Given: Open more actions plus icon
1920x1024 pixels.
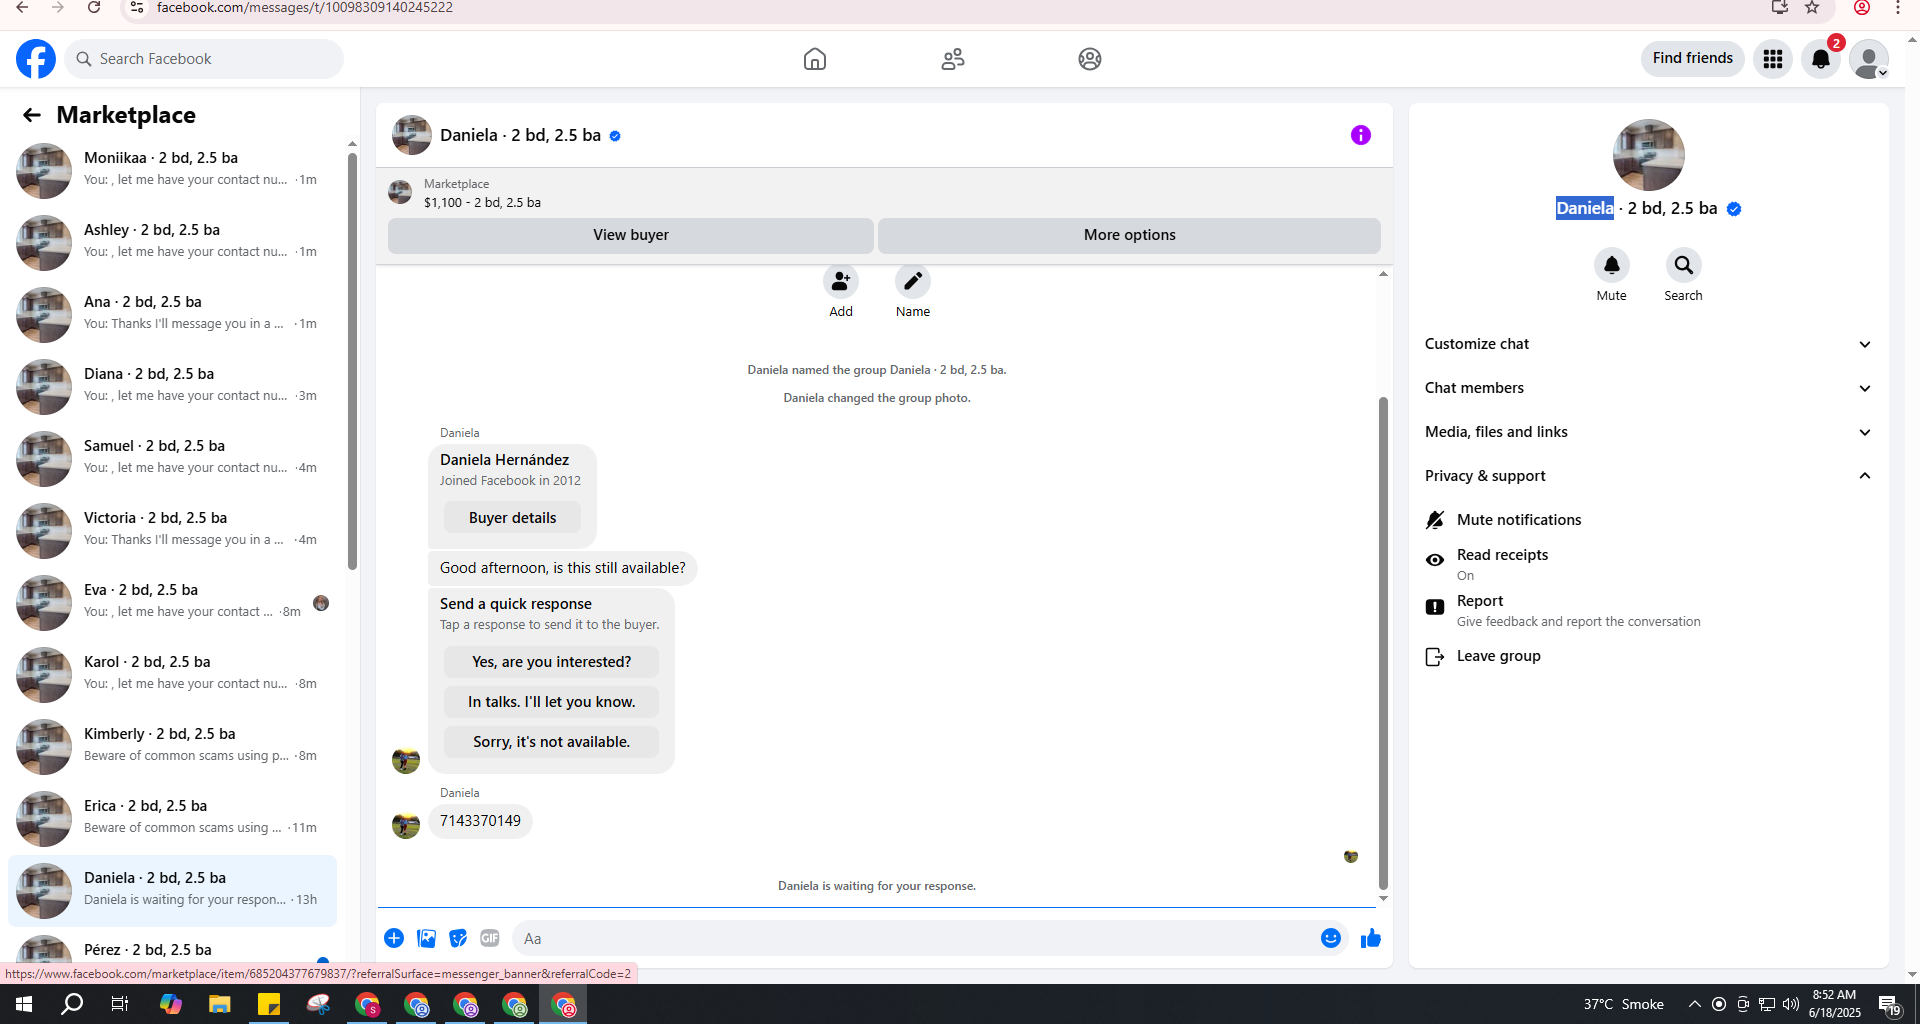Looking at the screenshot, I should click(394, 938).
